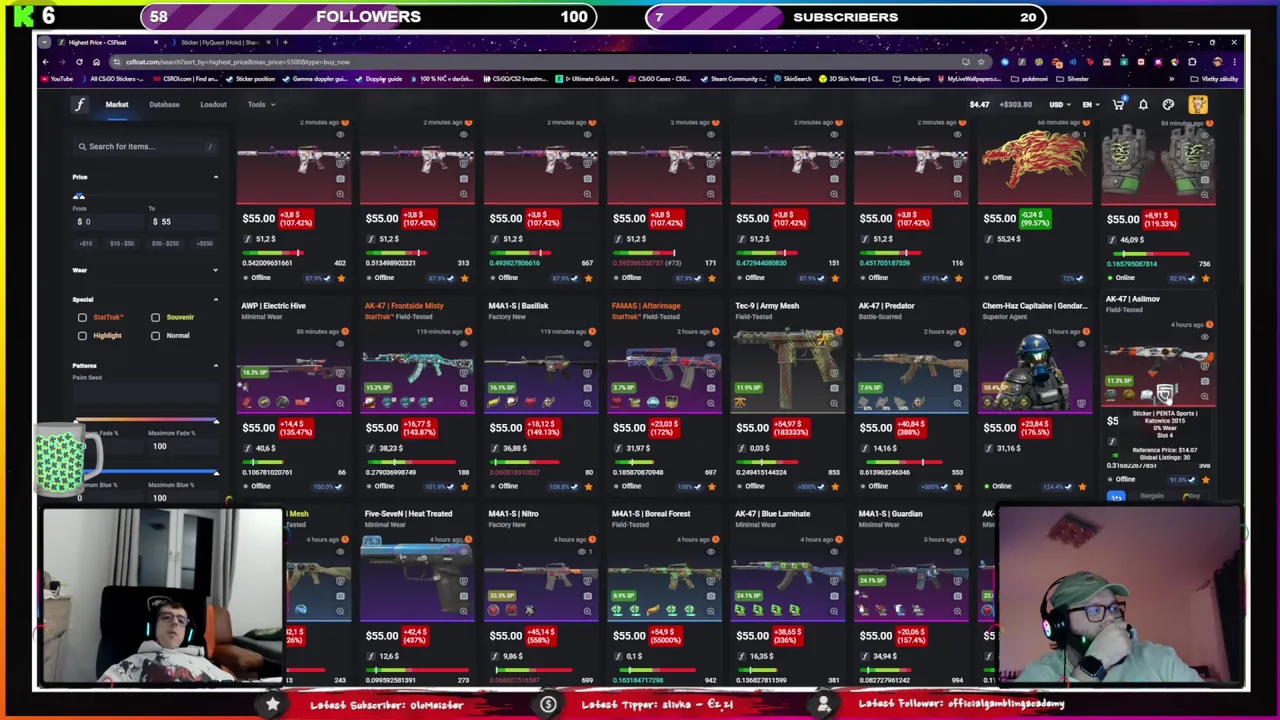Viewport: 1280px width, 720px height.
Task: Collapse the Patterns filter section
Action: (215, 366)
